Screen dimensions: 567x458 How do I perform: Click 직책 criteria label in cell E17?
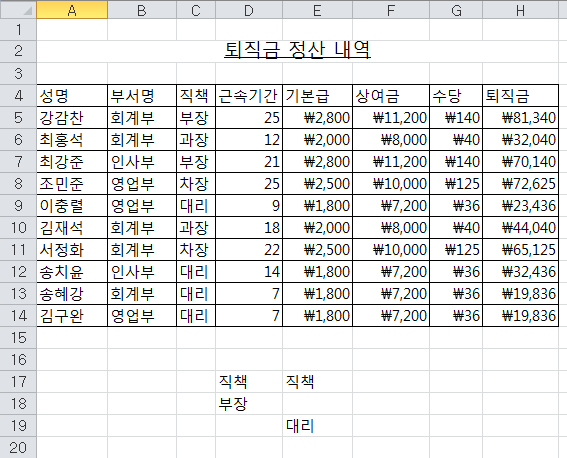[x=317, y=381]
